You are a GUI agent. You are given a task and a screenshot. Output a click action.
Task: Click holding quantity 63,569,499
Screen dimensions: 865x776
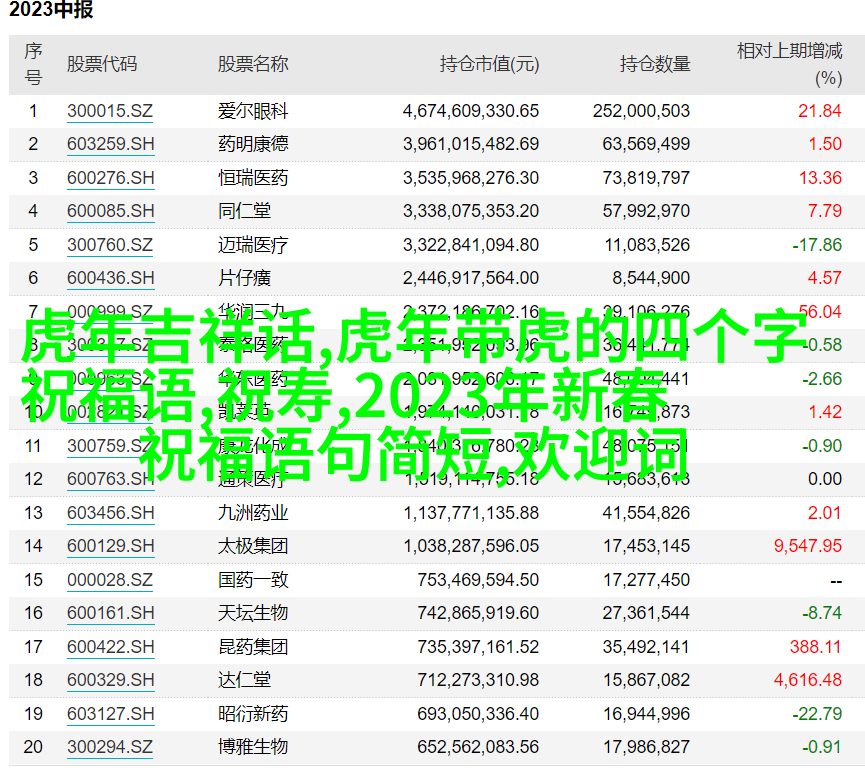[646, 144]
